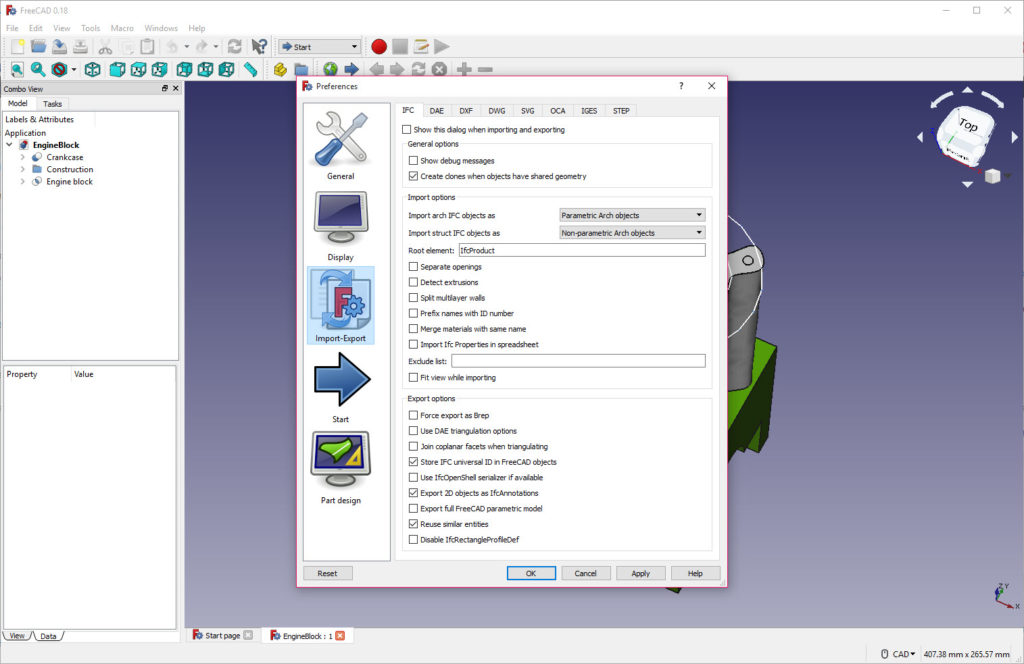
Task: Open a file using the folder icon
Action: click(x=39, y=46)
